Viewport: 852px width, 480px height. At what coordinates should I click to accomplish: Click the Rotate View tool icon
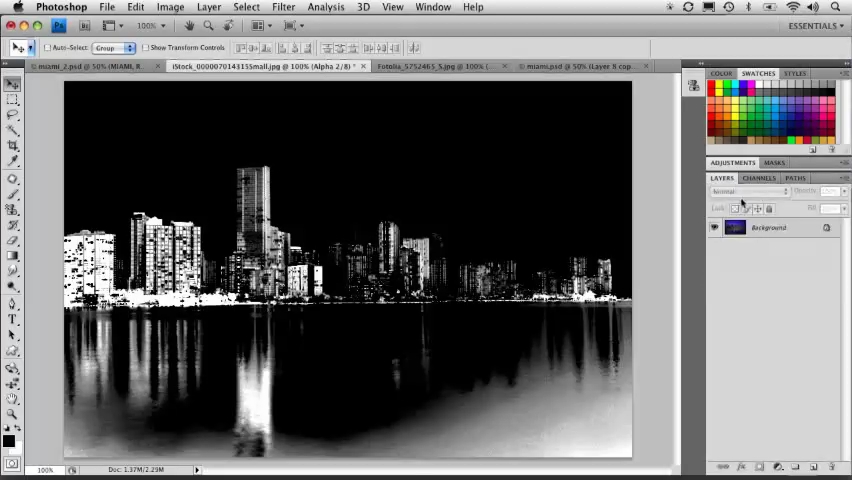tap(229, 26)
